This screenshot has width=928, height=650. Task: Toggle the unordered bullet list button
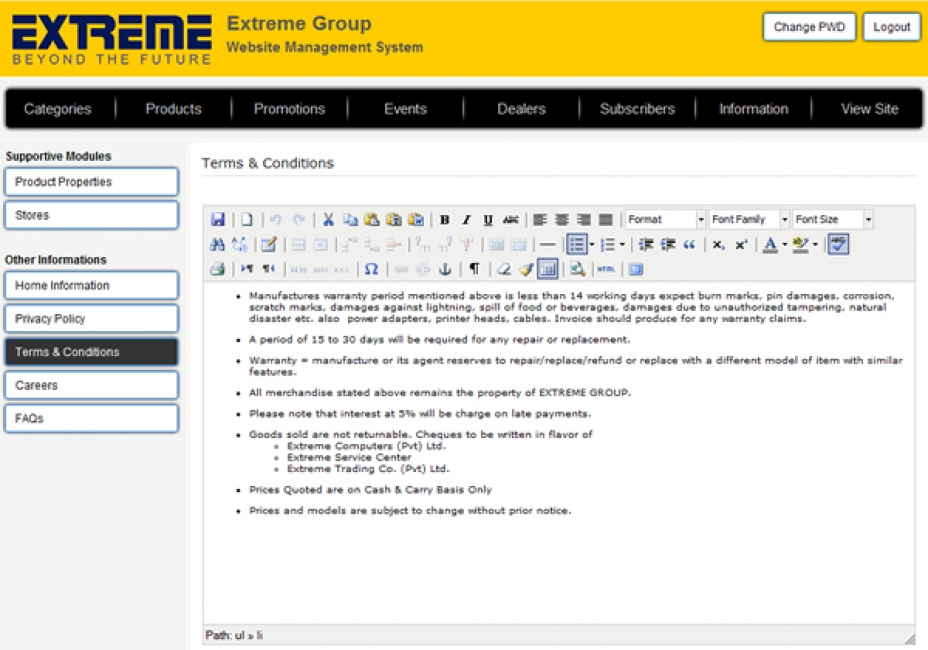pyautogui.click(x=576, y=244)
